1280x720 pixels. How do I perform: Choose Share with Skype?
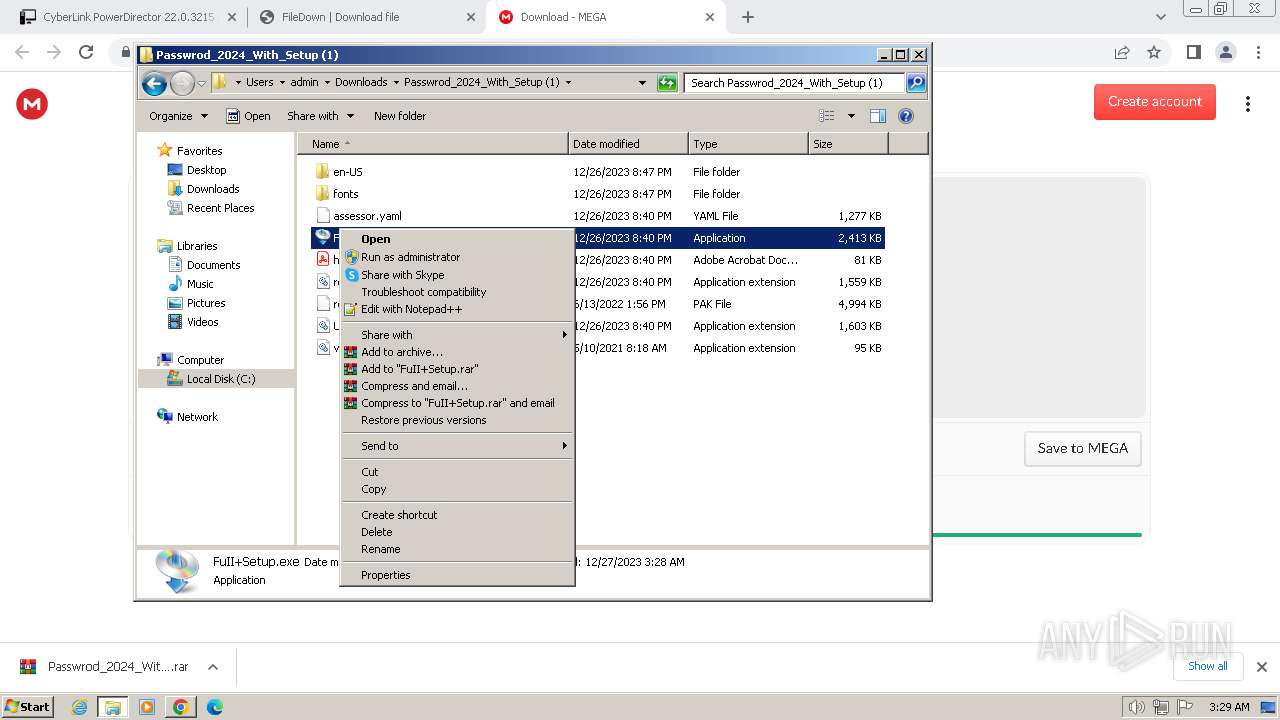click(x=457, y=275)
